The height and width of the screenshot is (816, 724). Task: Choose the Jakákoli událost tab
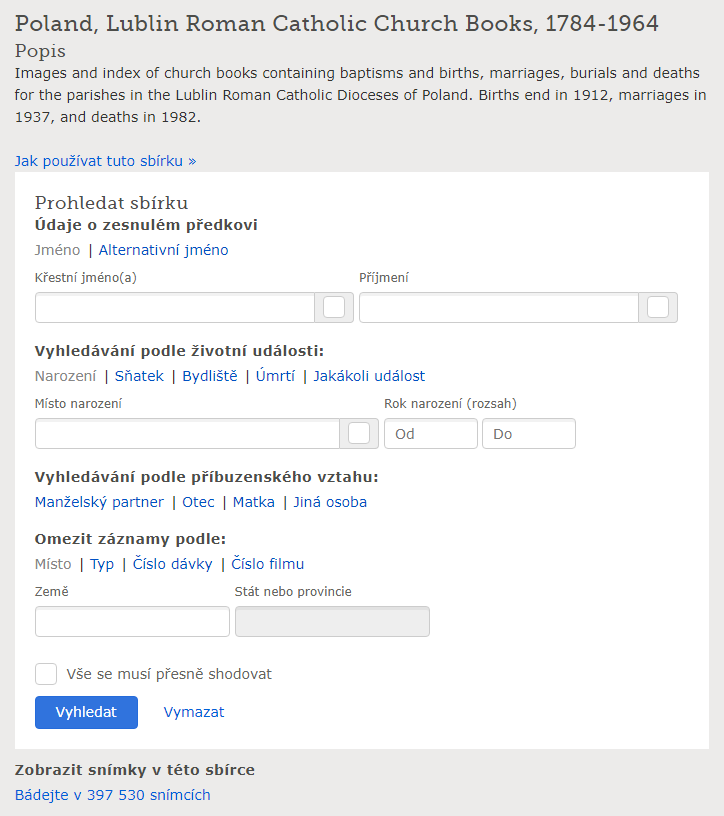(x=369, y=376)
